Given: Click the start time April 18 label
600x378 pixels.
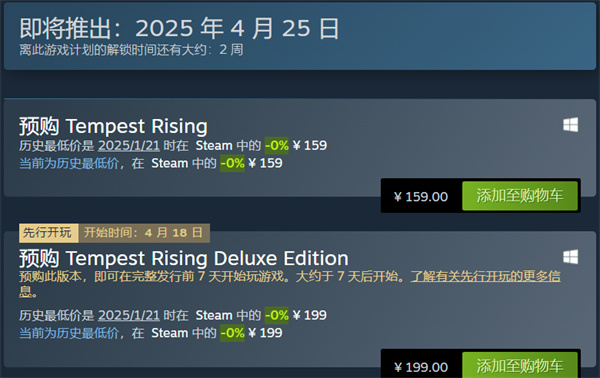Looking at the screenshot, I should pos(144,233).
